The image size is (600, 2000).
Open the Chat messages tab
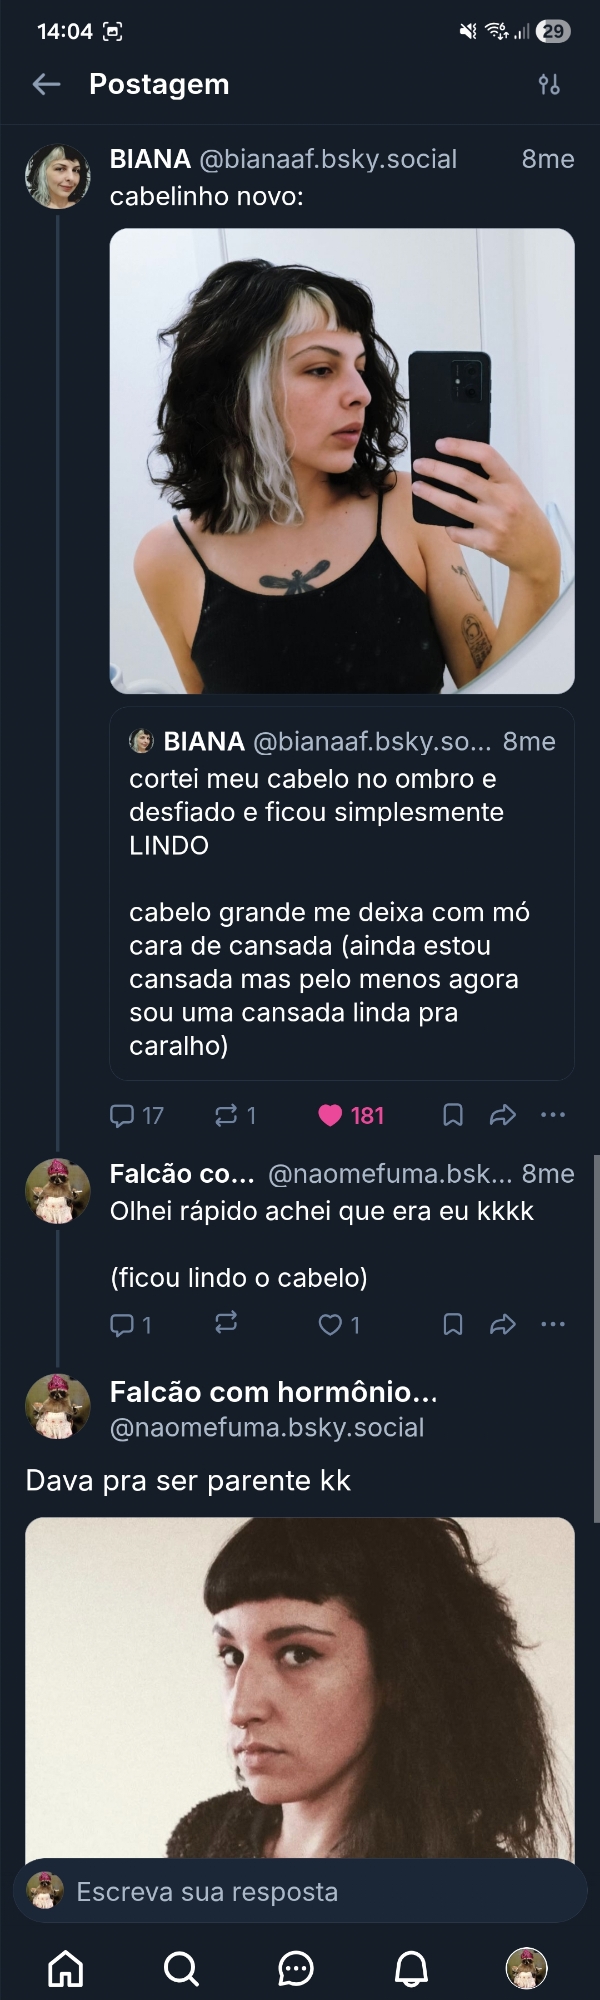pyautogui.click(x=296, y=1968)
